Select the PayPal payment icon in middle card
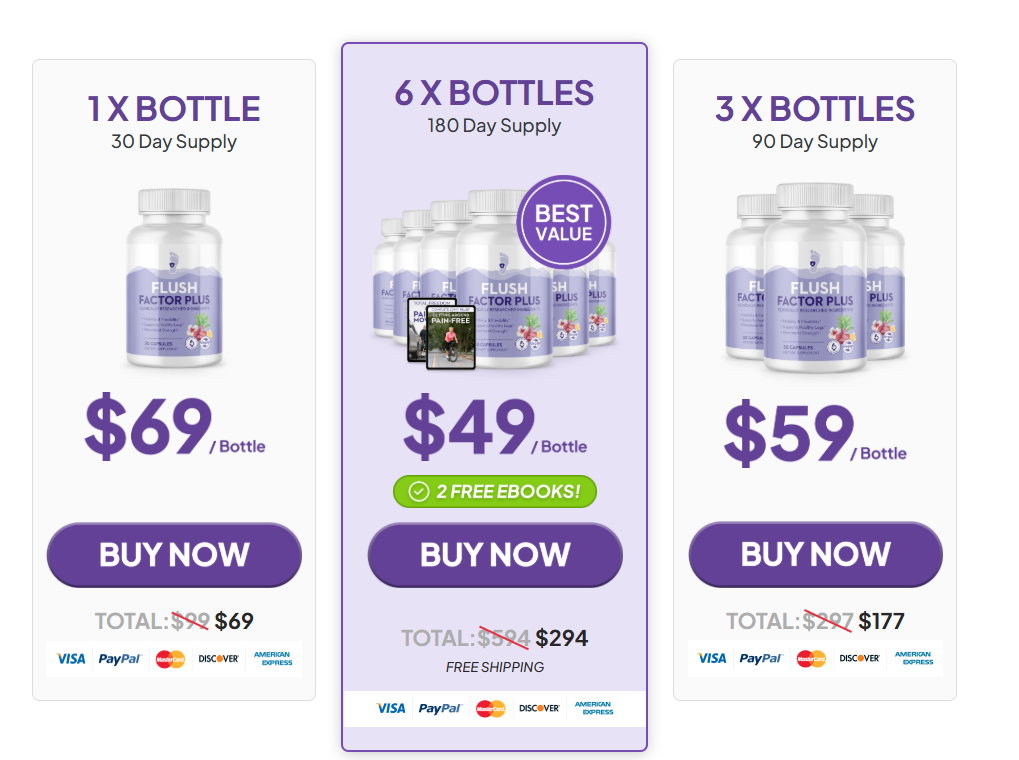Image resolution: width=1019 pixels, height=760 pixels. point(442,706)
